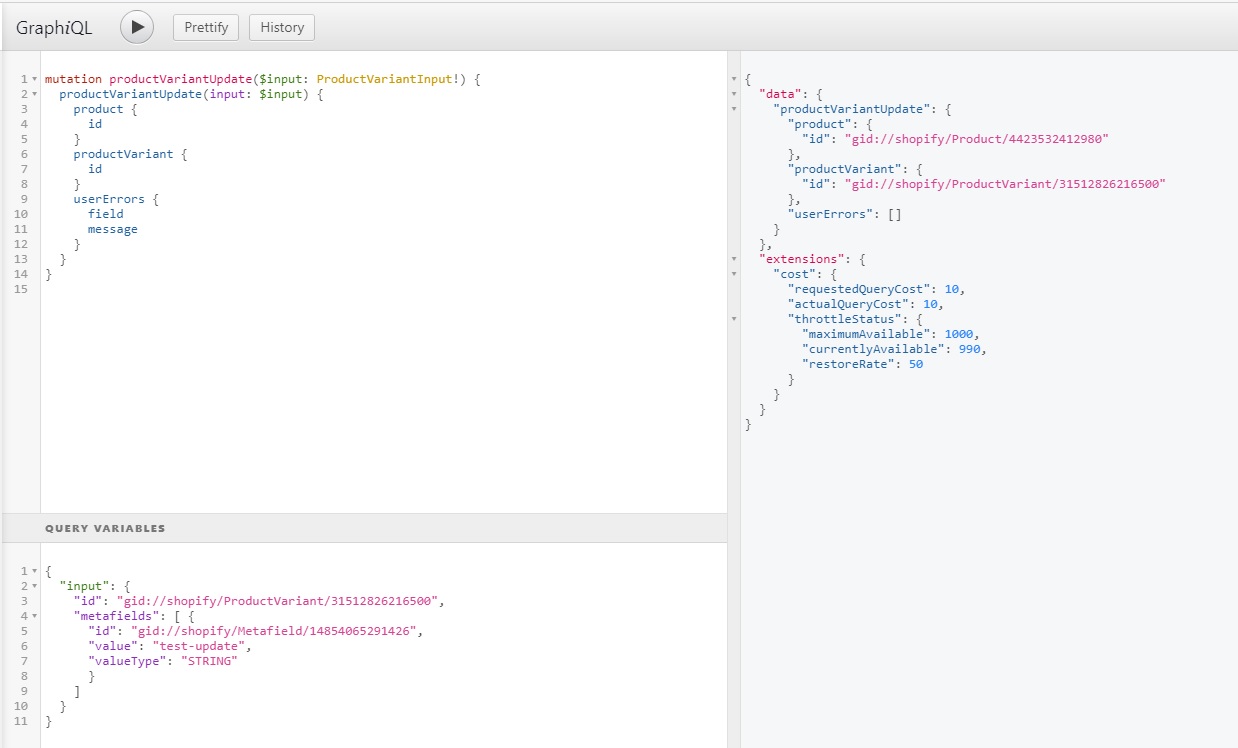
Task: Run the mutation with the Execute play button
Action: [137, 27]
